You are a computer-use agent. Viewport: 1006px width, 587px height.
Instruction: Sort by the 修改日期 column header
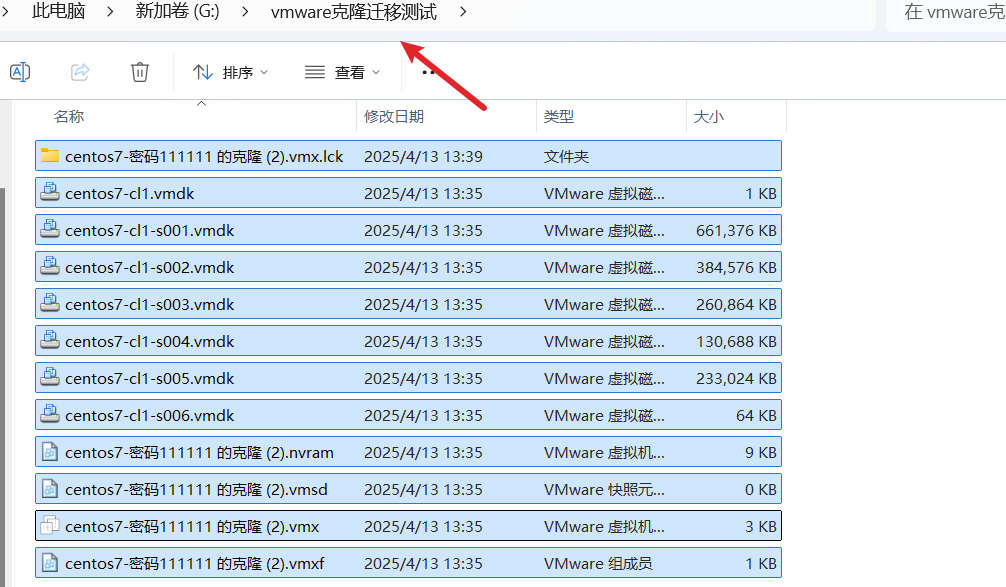pyautogui.click(x=393, y=116)
